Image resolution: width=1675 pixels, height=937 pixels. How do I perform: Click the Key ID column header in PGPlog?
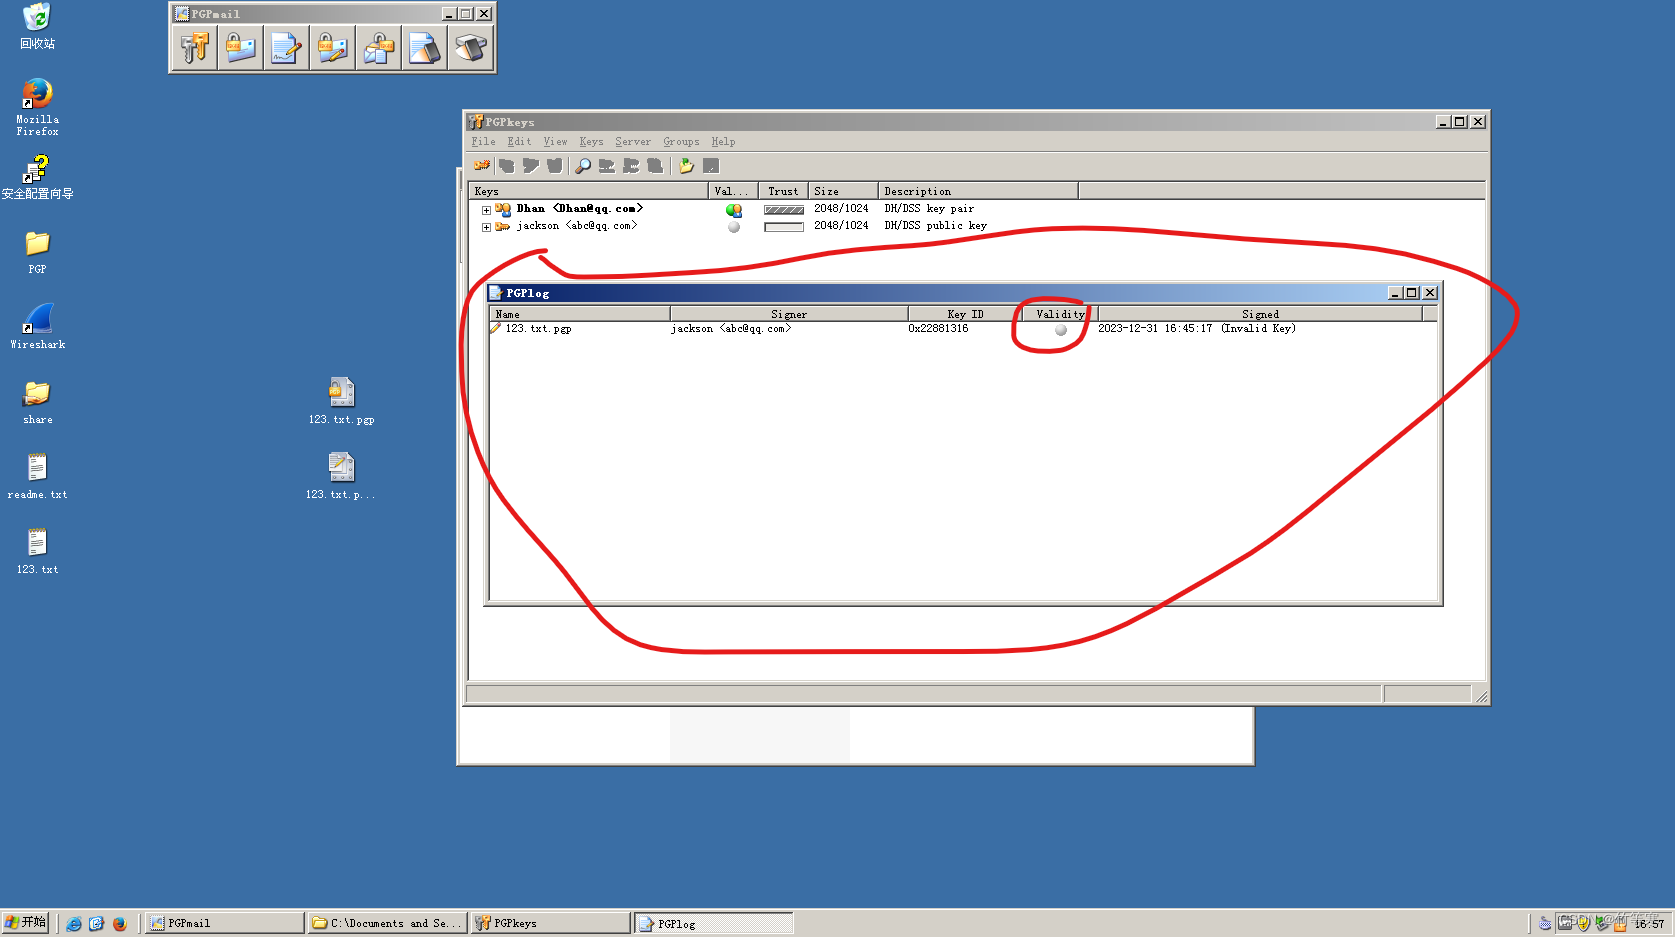click(965, 314)
